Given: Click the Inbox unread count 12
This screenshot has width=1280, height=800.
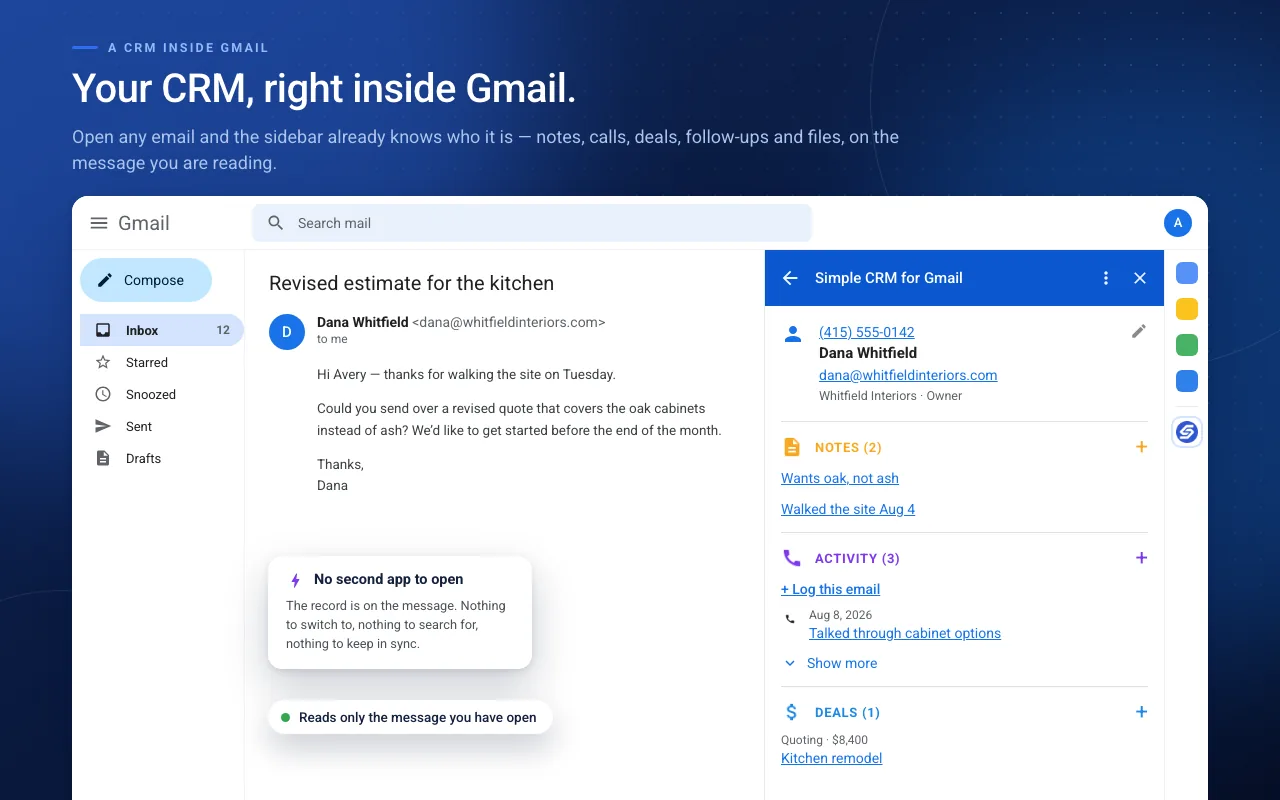Looking at the screenshot, I should (223, 330).
